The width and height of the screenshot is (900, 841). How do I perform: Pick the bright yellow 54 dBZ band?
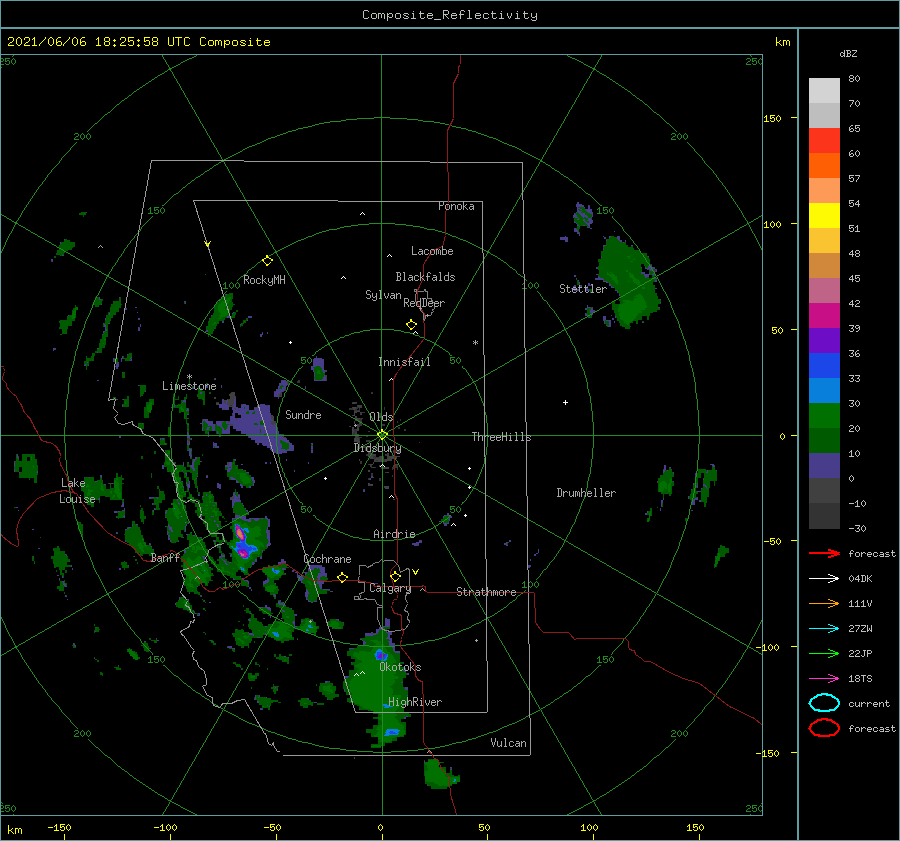[x=824, y=215]
